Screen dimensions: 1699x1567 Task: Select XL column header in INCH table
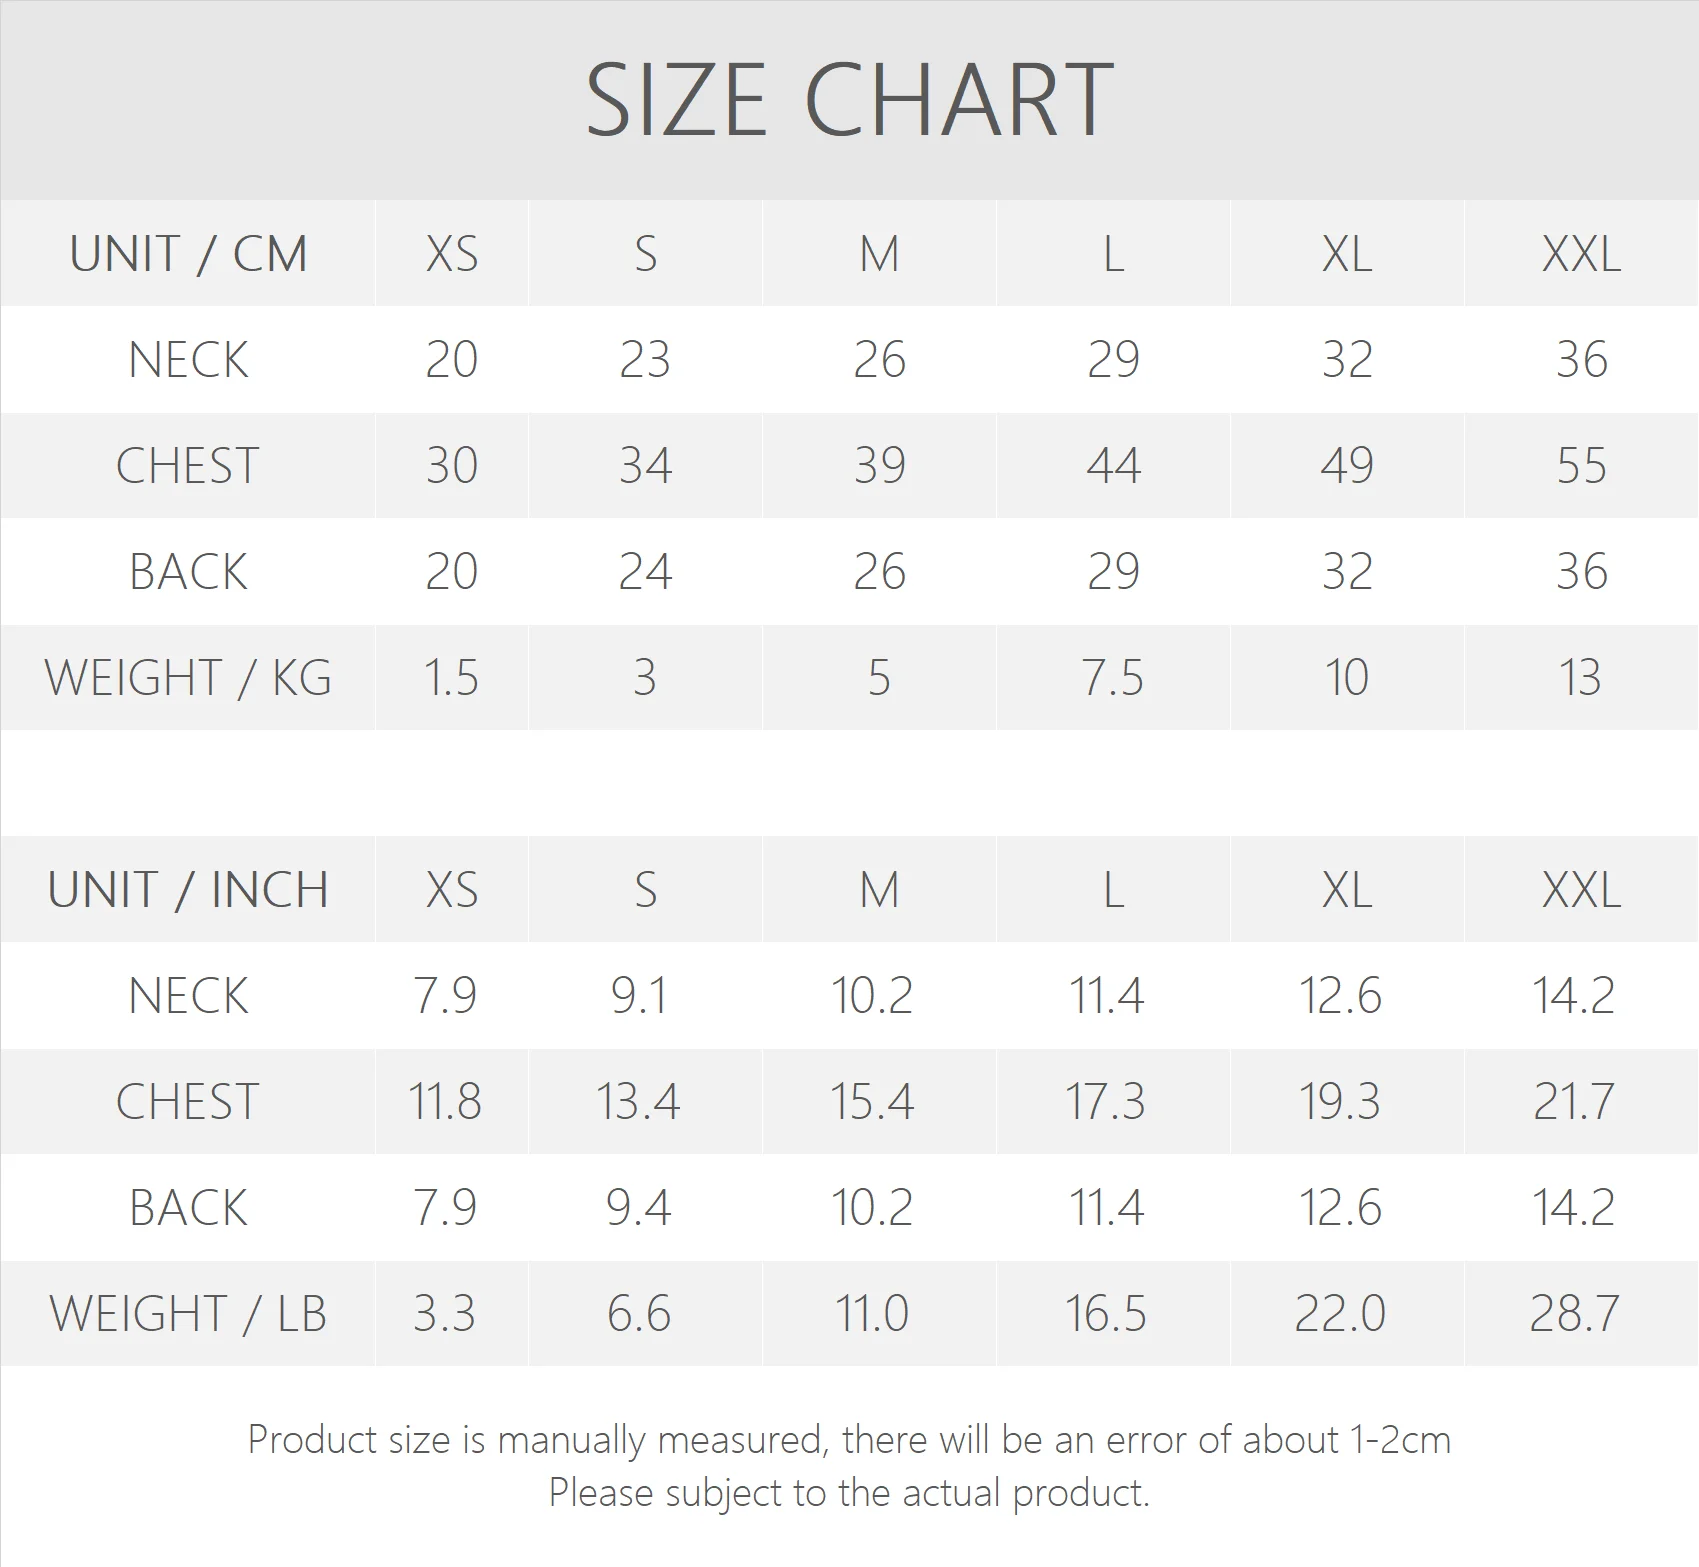[x=1346, y=890]
